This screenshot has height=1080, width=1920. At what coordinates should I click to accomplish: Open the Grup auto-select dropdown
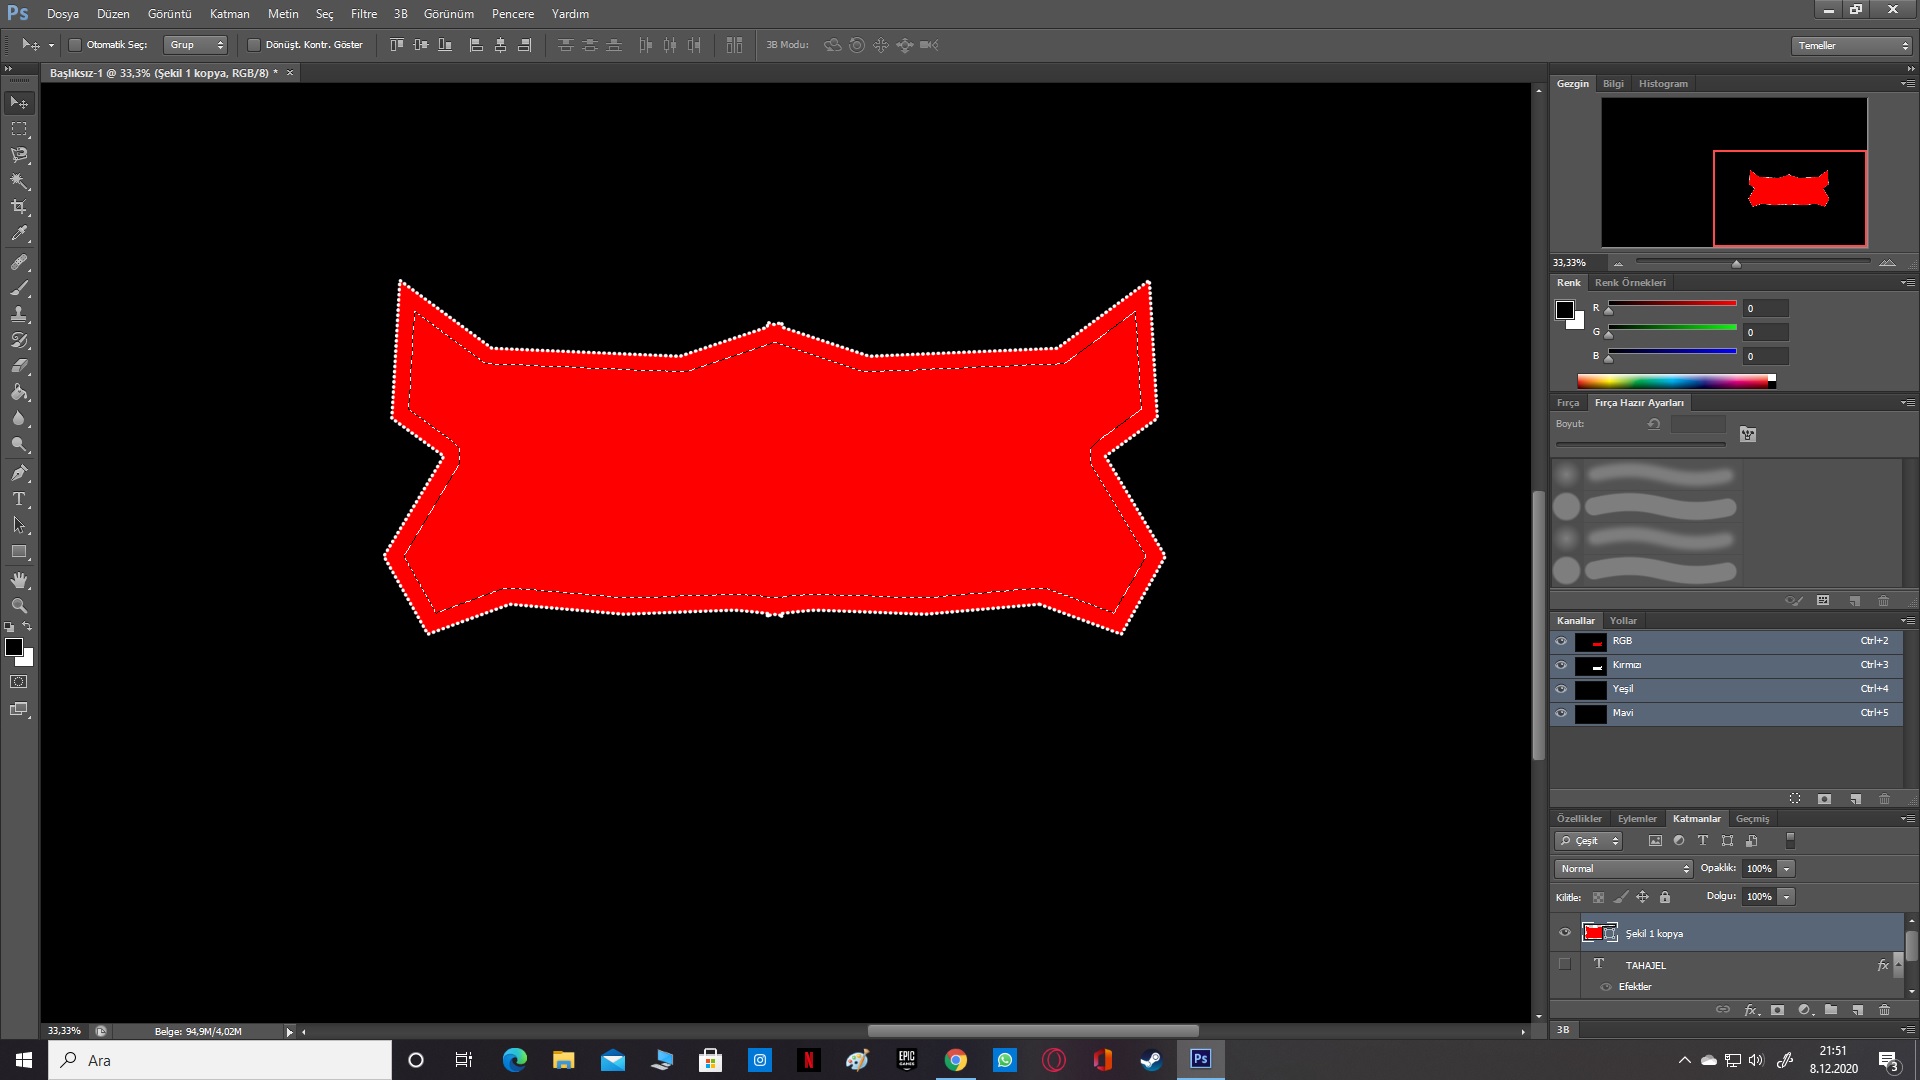coord(196,45)
